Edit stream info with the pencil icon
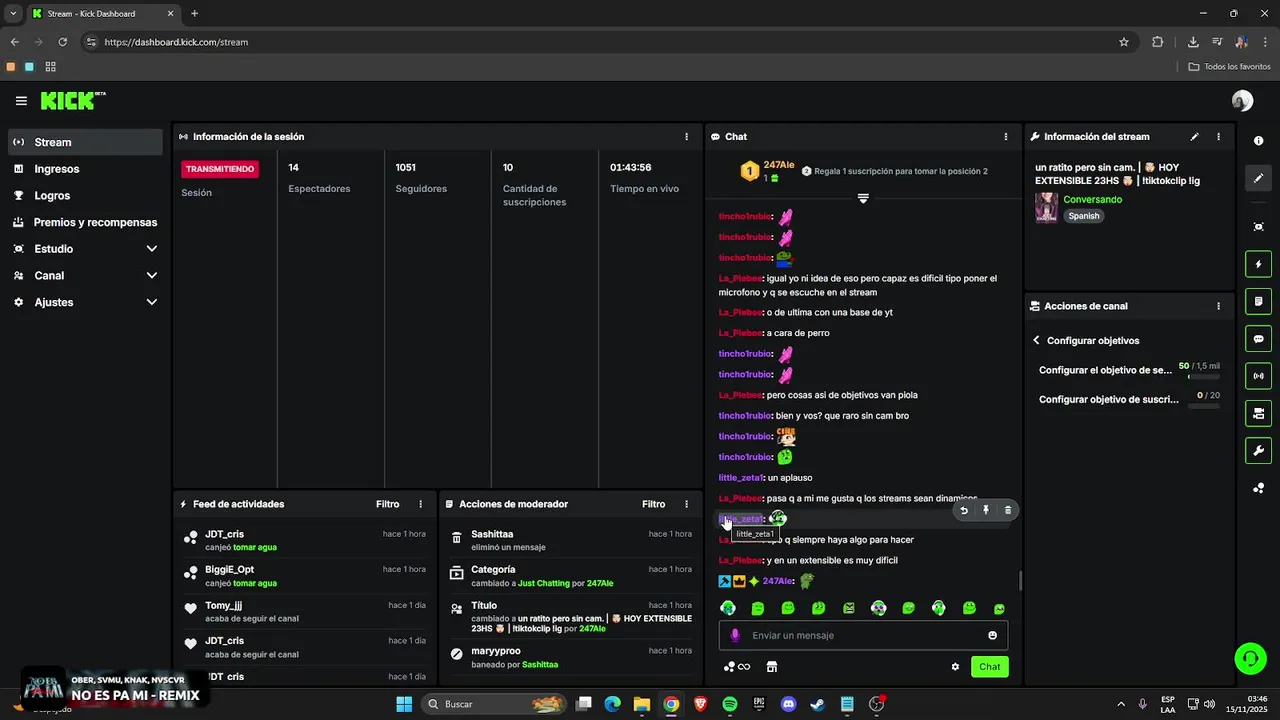 (1194, 137)
